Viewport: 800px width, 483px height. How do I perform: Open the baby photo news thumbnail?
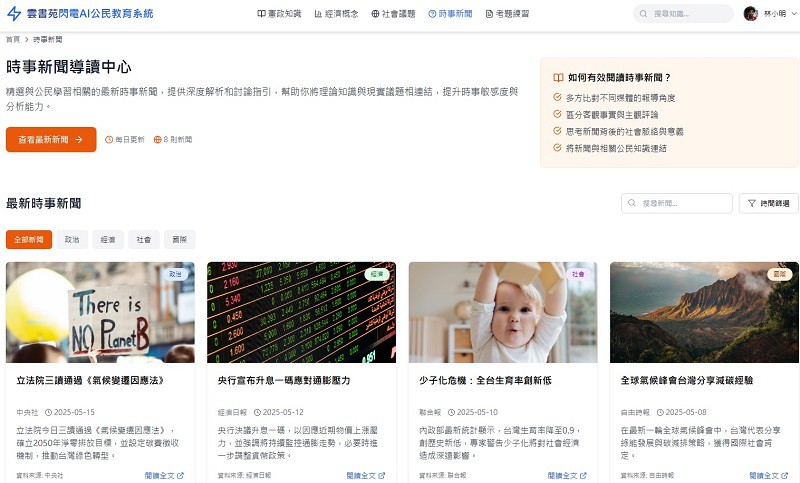[502, 312]
